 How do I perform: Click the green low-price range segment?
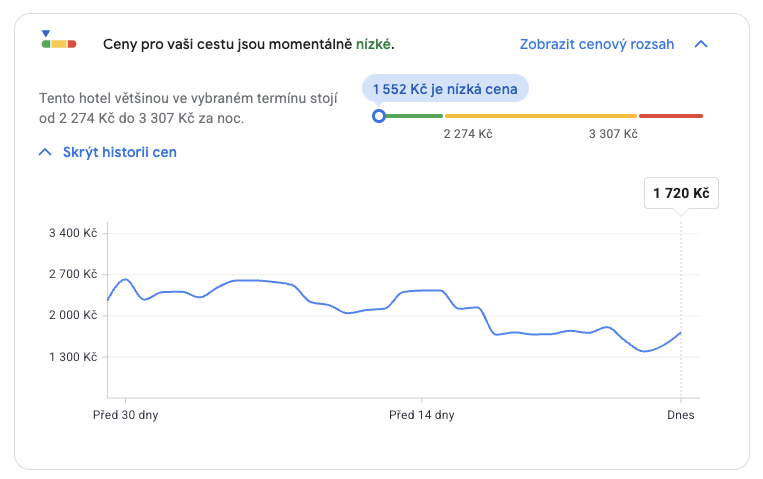(x=413, y=116)
